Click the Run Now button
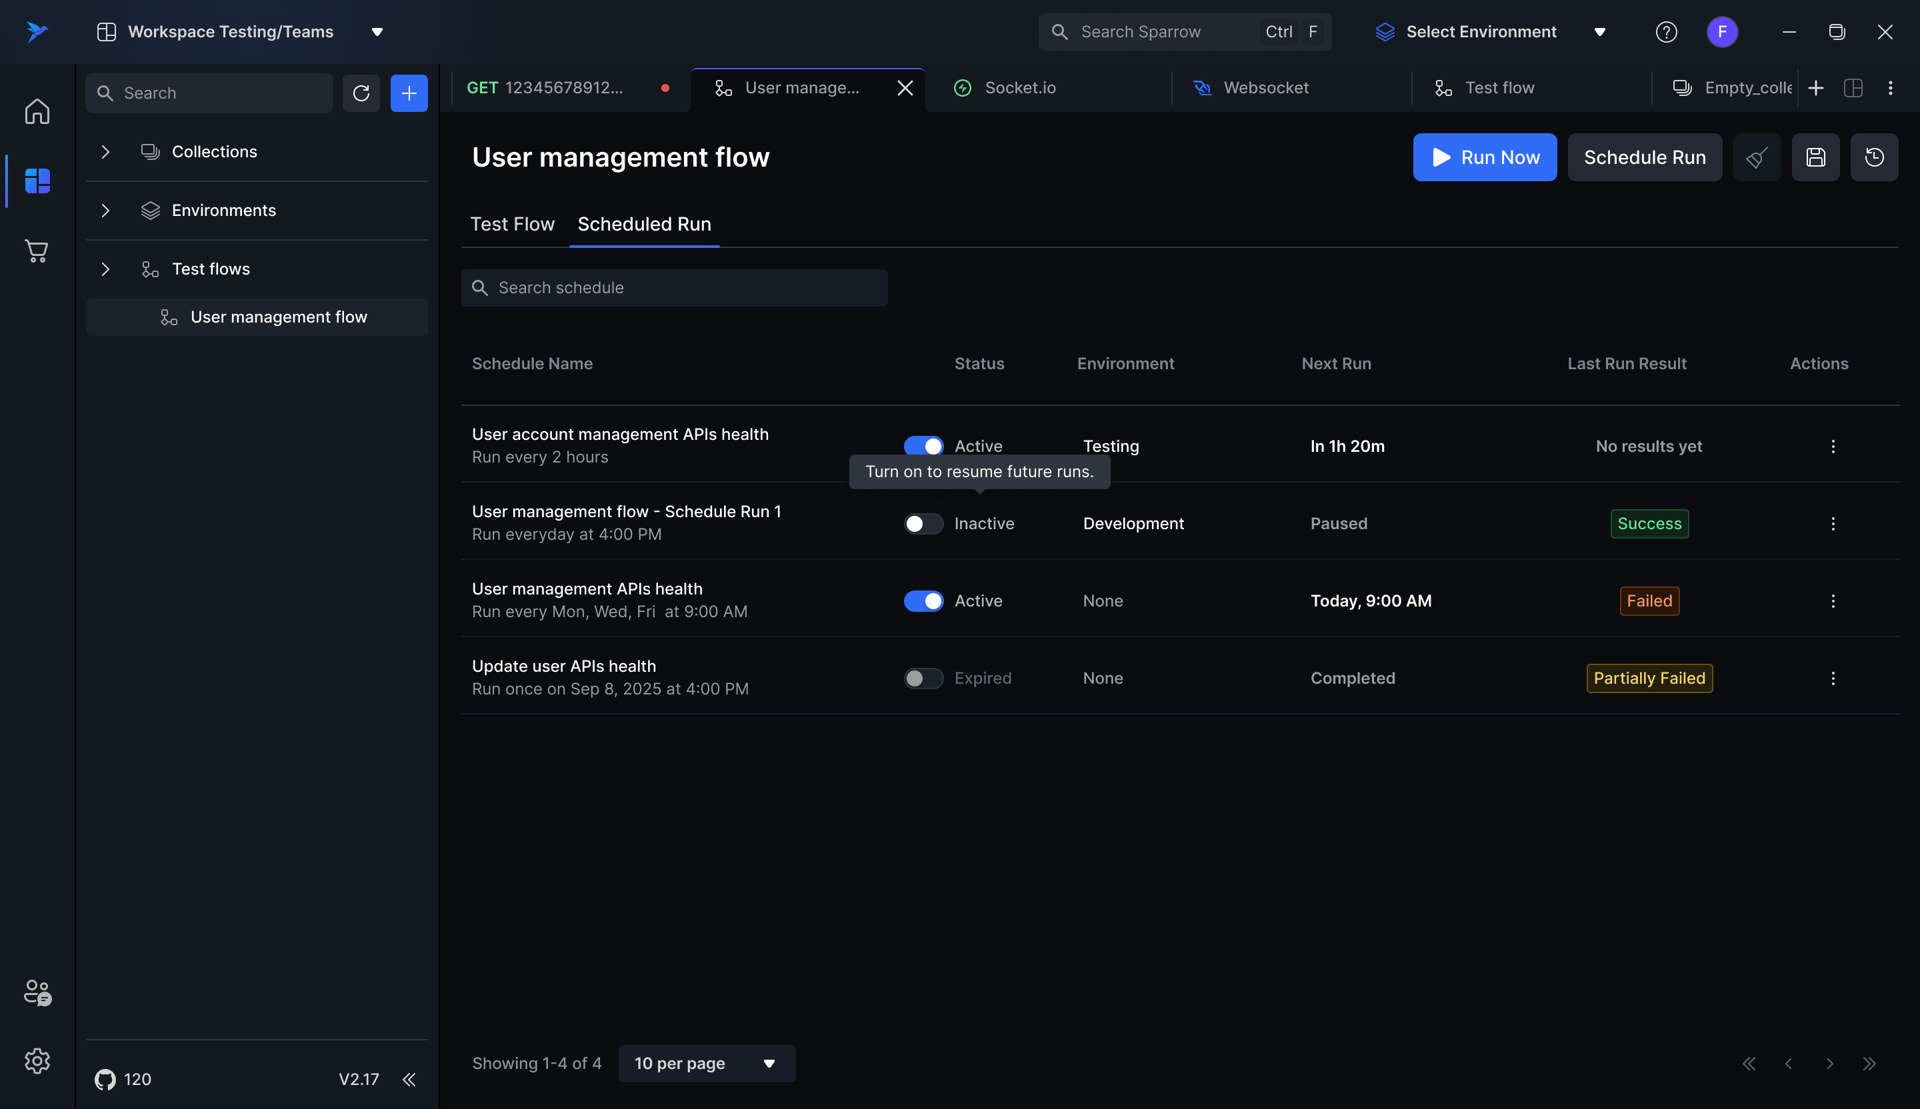The width and height of the screenshot is (1920, 1109). coord(1484,157)
